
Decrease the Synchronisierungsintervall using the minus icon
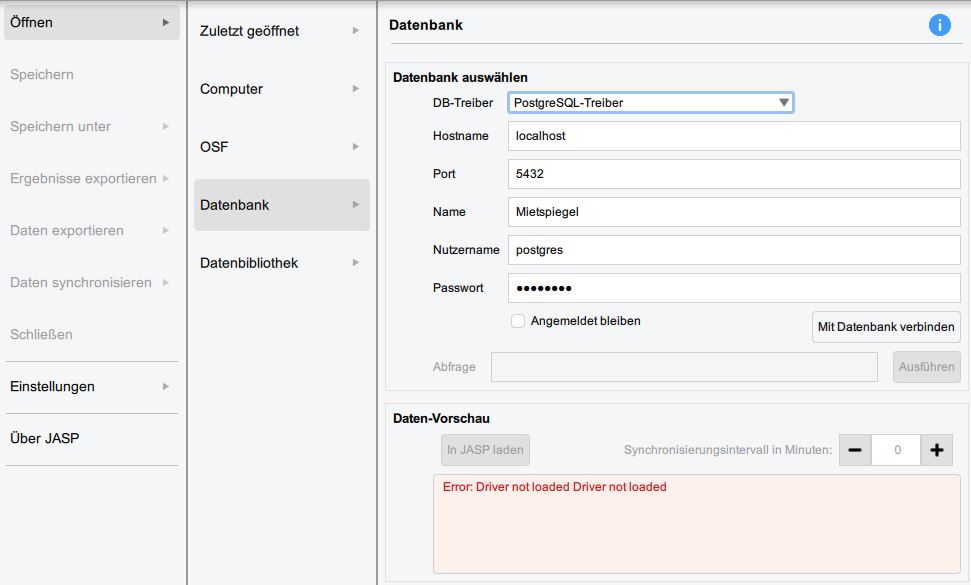(856, 450)
